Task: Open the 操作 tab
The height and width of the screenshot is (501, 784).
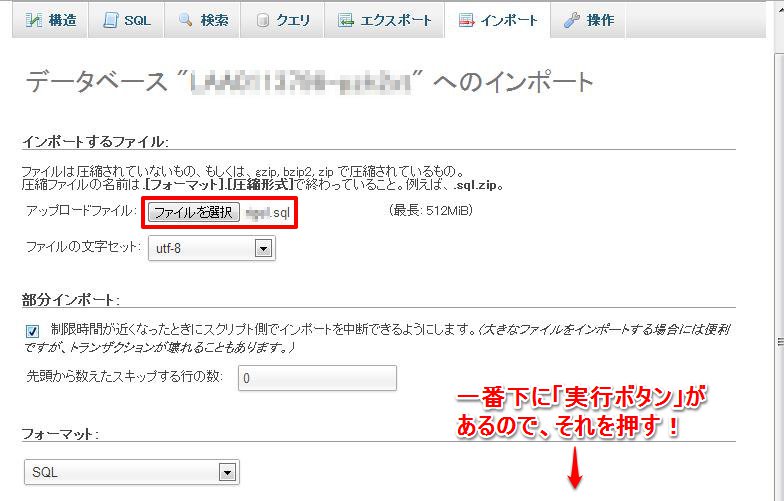Action: click(x=588, y=20)
